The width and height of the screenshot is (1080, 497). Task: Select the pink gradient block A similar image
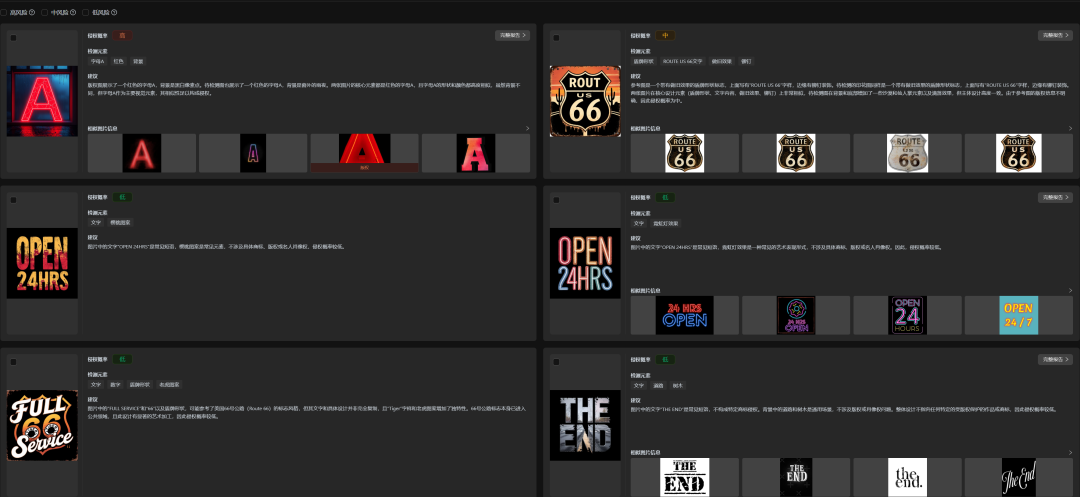(476, 153)
